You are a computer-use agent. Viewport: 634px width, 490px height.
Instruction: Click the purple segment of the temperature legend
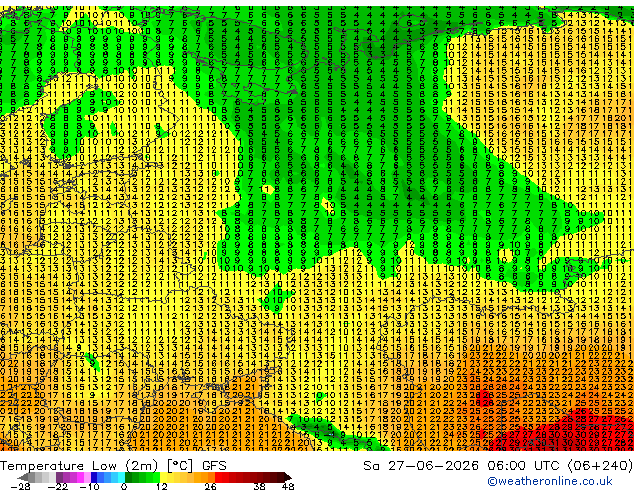pos(73,477)
